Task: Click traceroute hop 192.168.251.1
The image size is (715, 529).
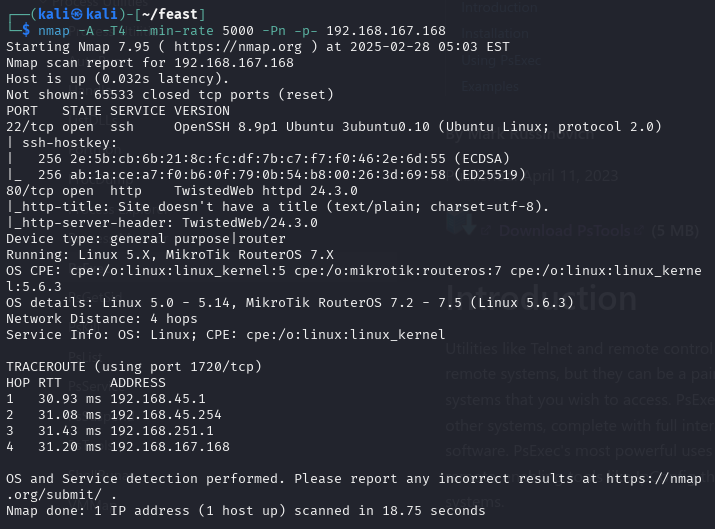Action: coord(161,430)
